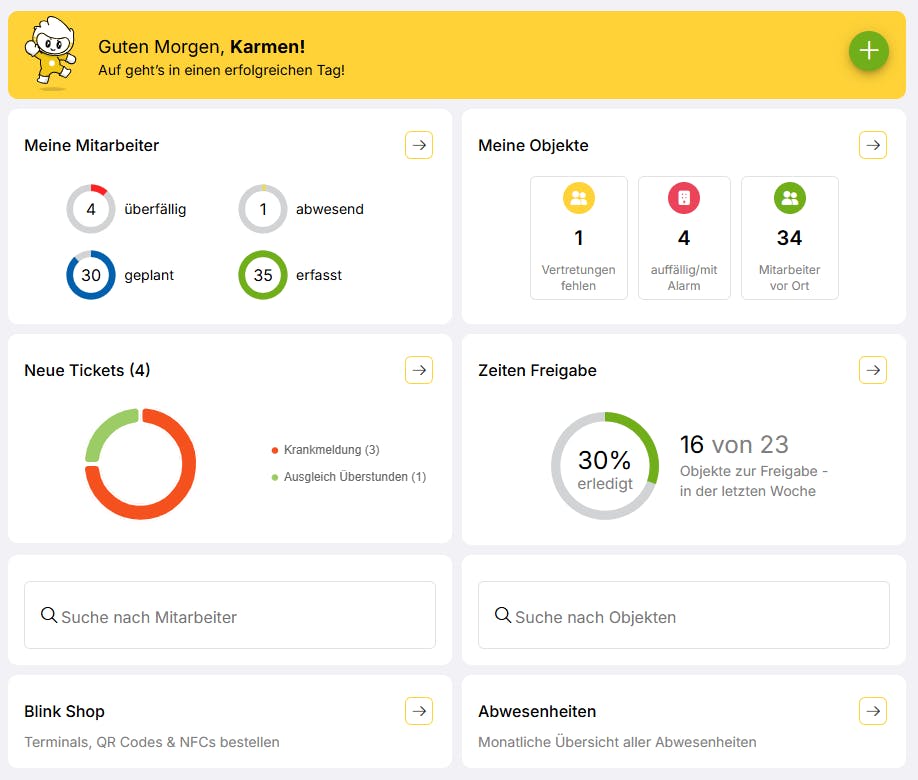918x780 pixels.
Task: Click the mascot character icon
Action: click(x=51, y=53)
